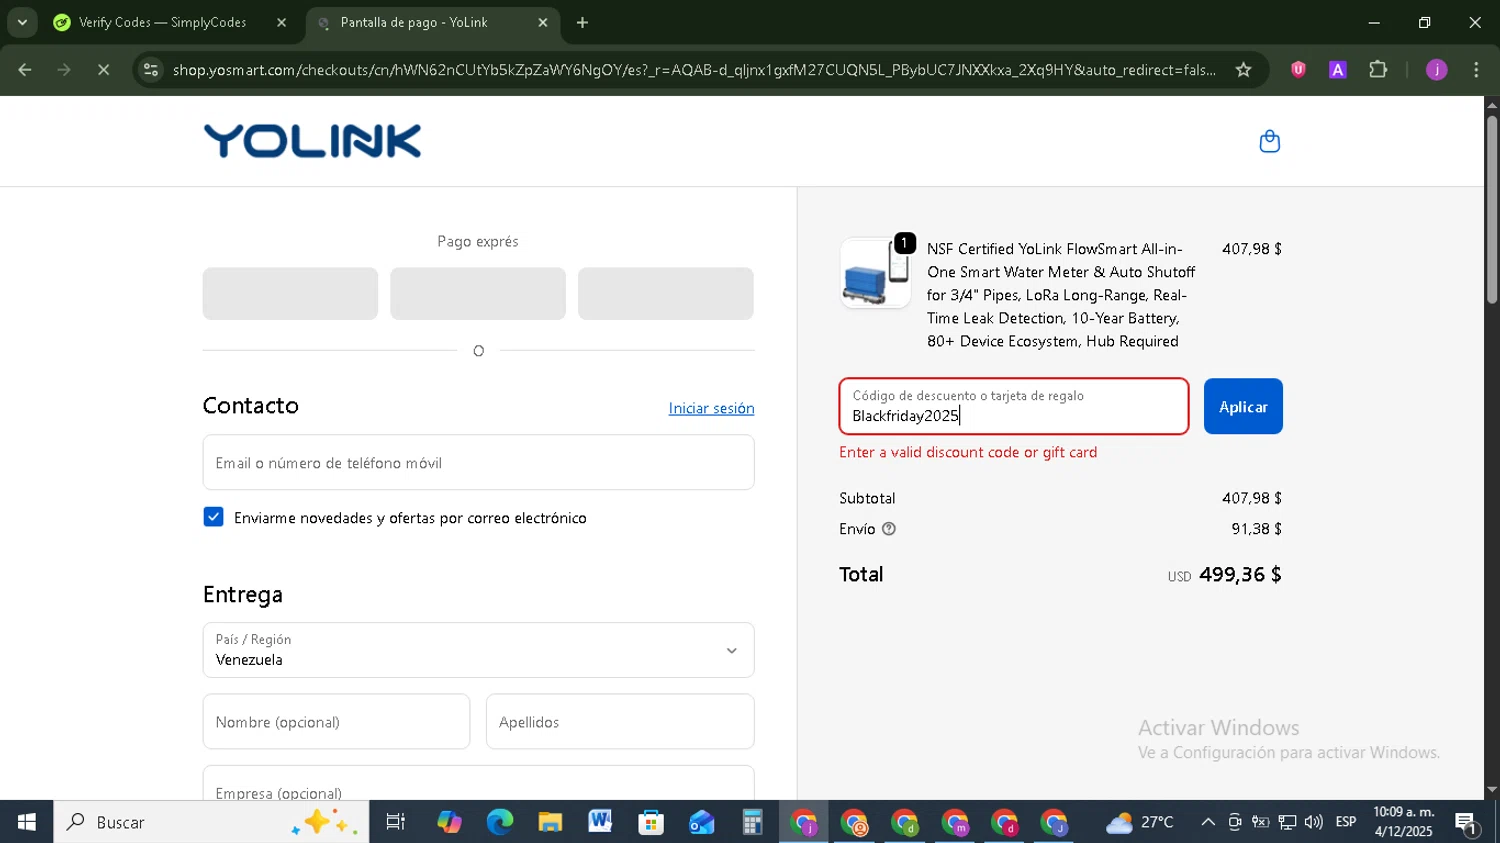Click the weather 27°C widget
Image resolution: width=1500 pixels, height=843 pixels.
click(x=1140, y=822)
